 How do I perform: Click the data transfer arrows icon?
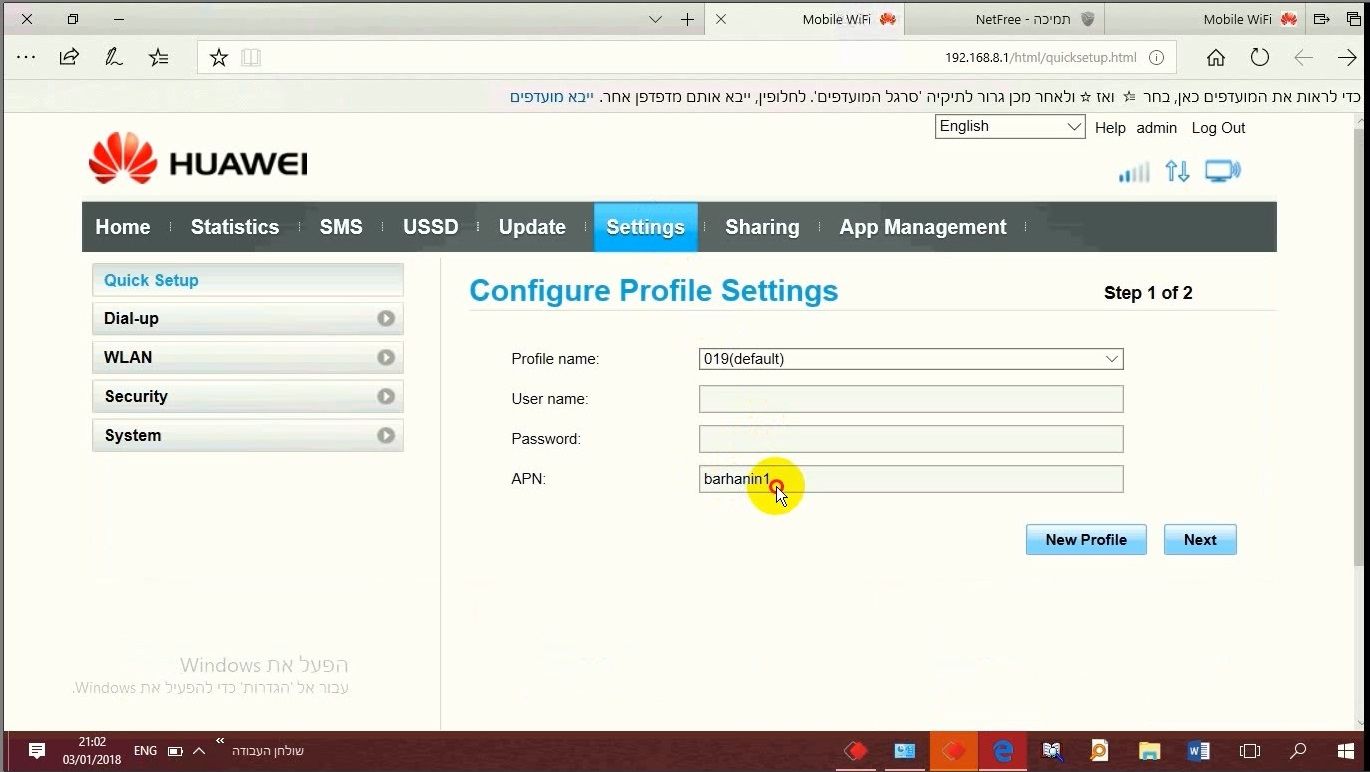[x=1178, y=172]
